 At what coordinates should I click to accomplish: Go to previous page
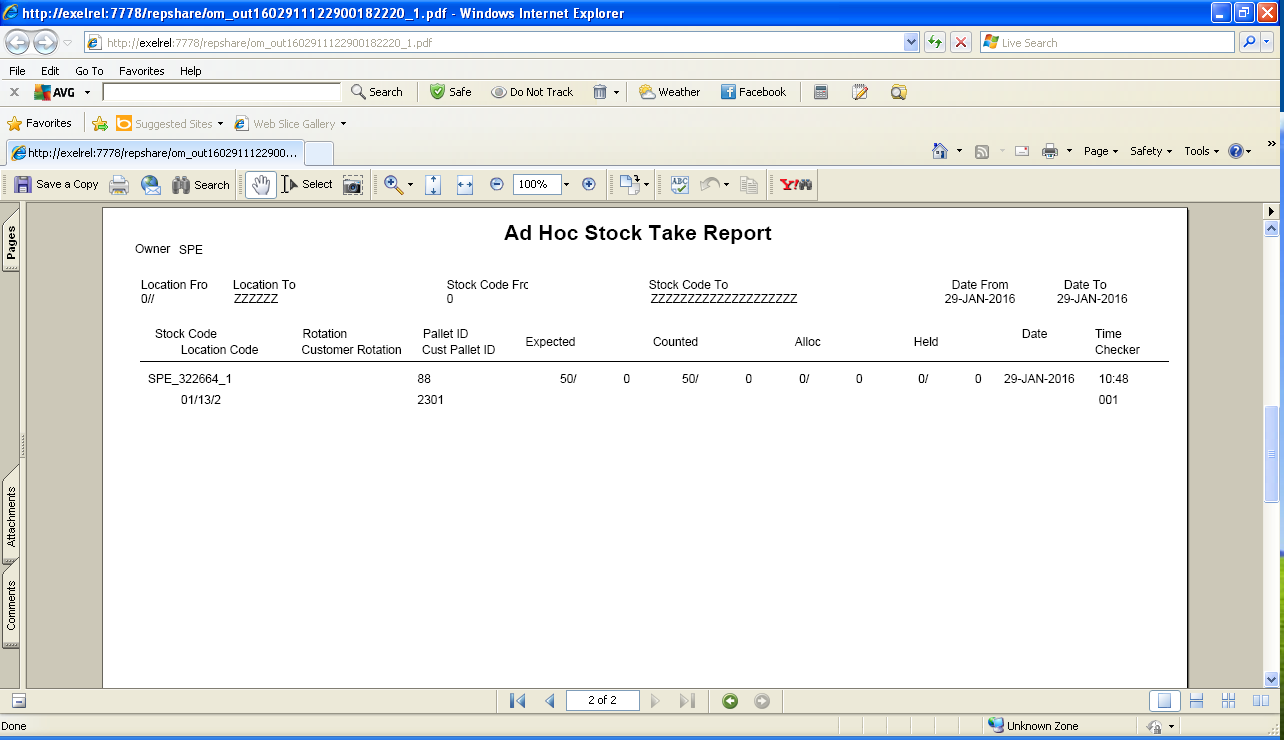(x=549, y=701)
